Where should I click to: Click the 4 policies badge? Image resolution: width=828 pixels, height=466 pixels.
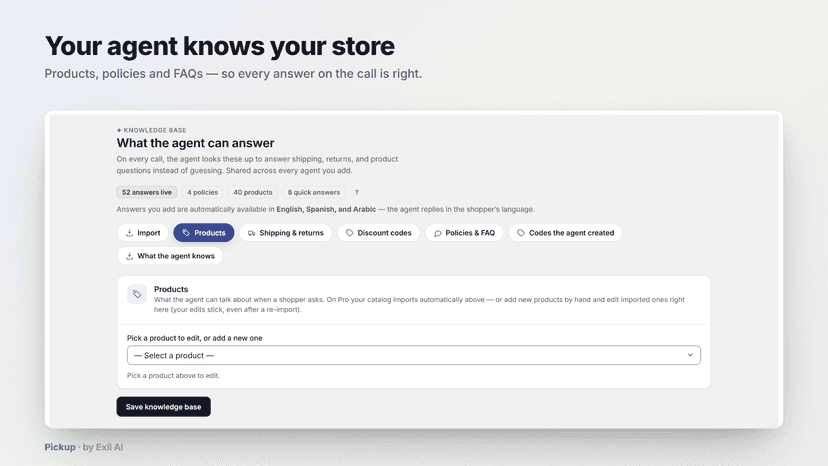(202, 192)
